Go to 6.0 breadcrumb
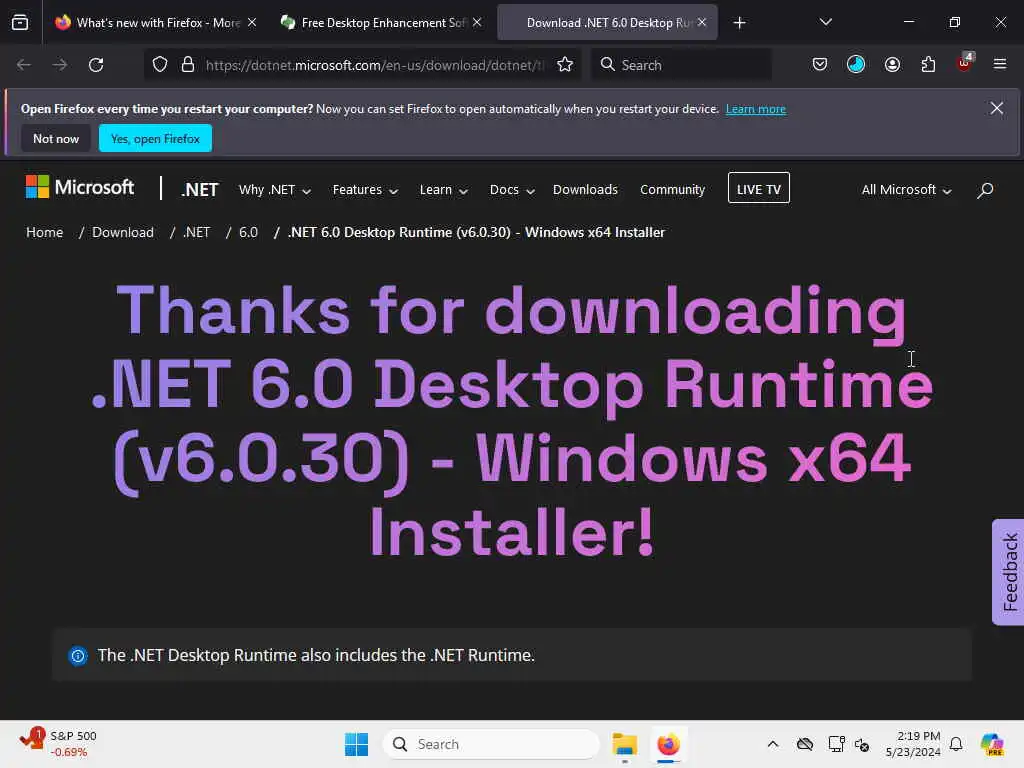Screen dimensions: 1024x768 pyautogui.click(x=248, y=232)
